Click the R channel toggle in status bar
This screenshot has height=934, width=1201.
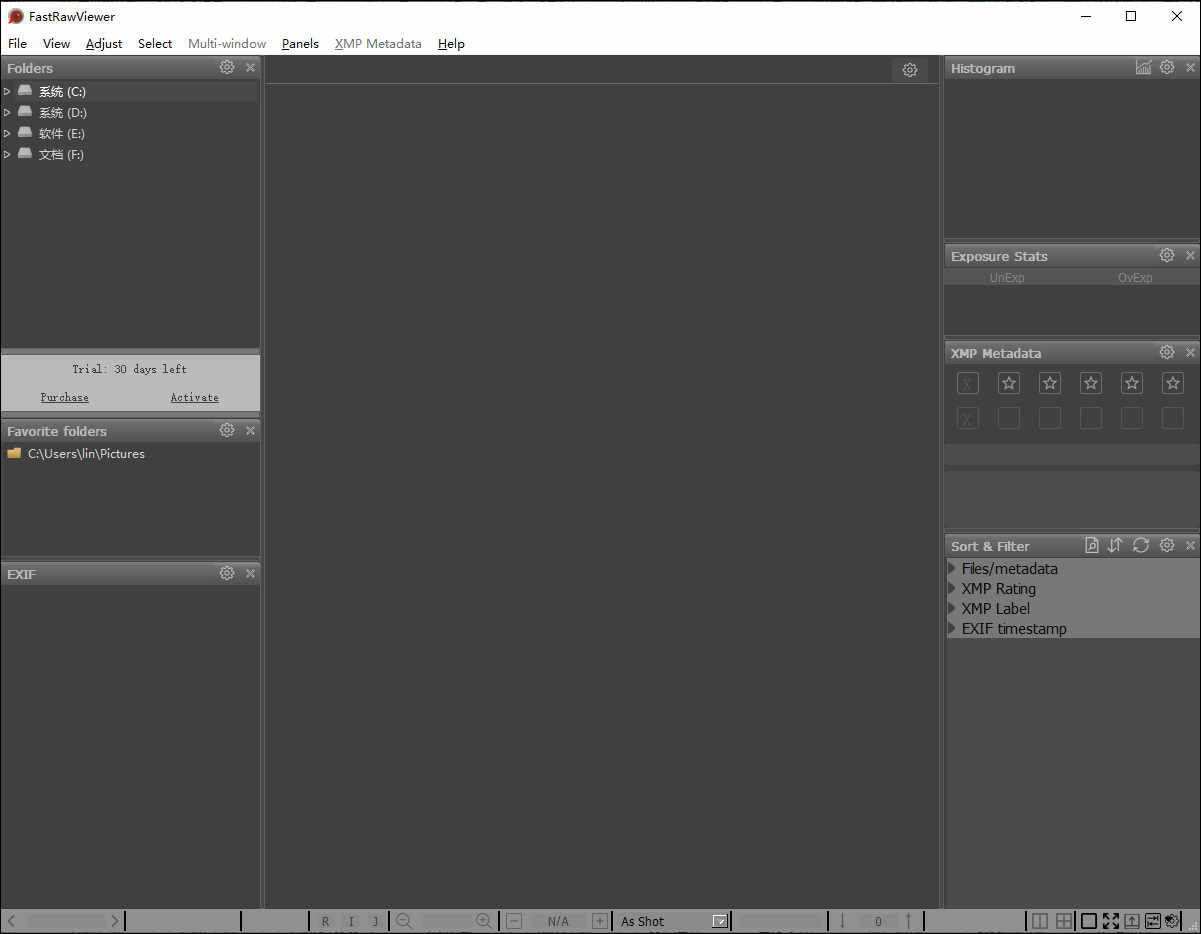coord(325,920)
